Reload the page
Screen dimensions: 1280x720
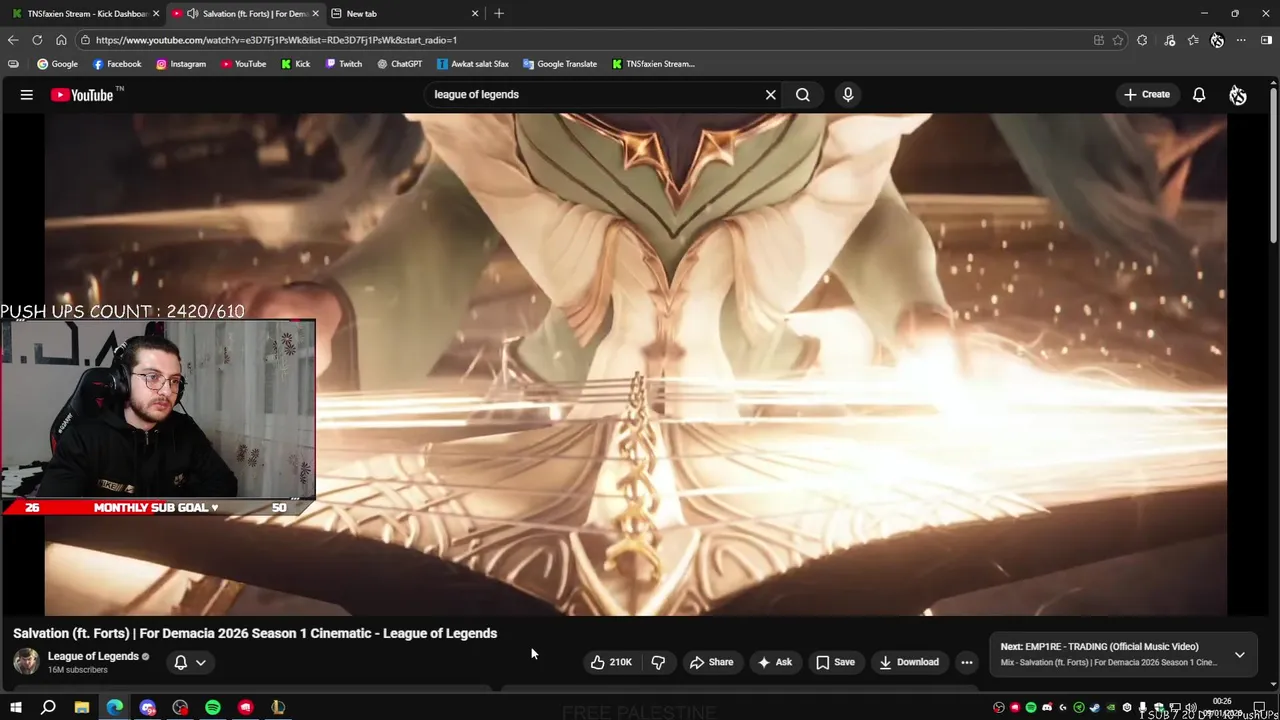click(37, 40)
